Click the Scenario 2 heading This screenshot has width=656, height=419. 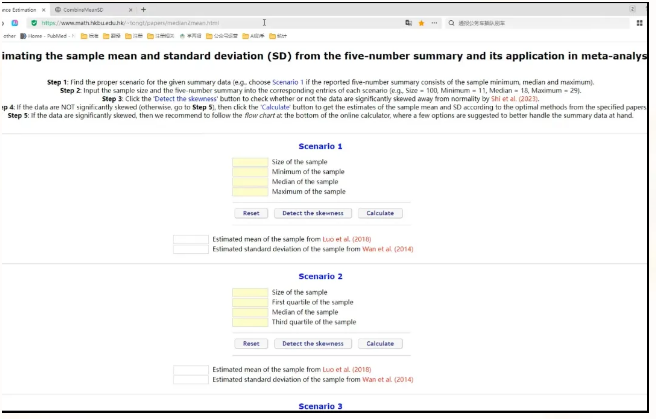click(320, 276)
